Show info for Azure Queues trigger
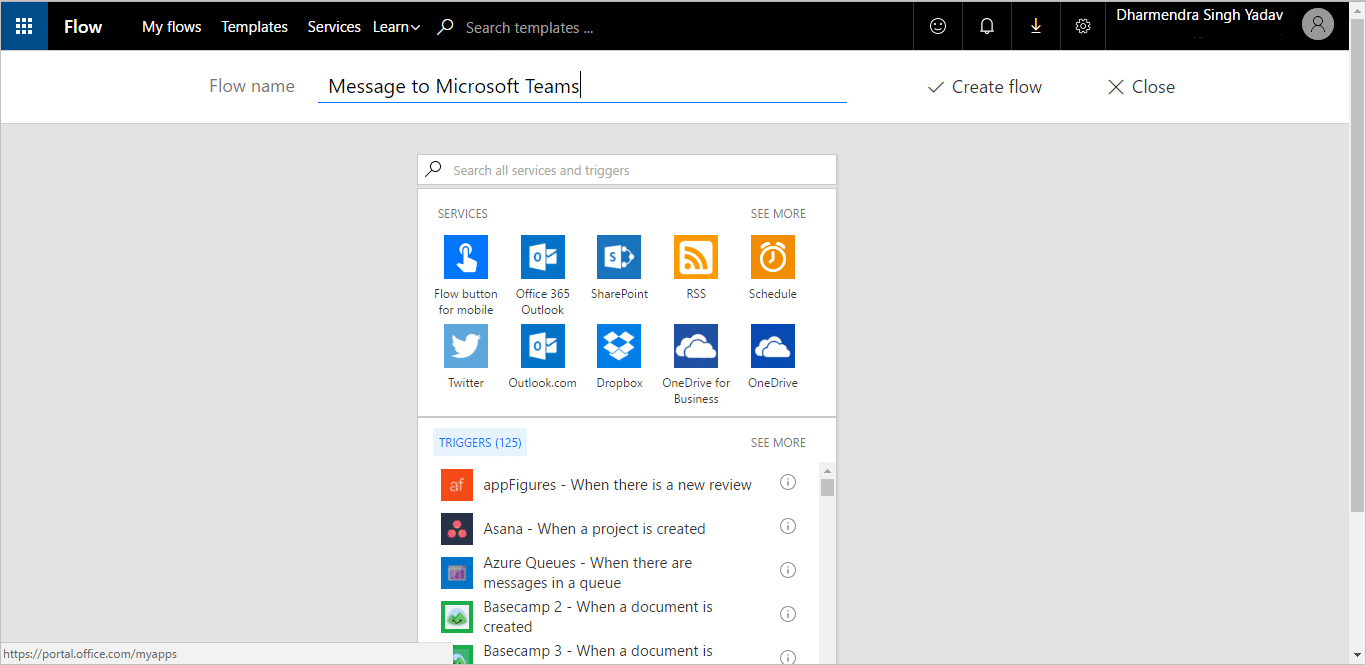This screenshot has width=1366, height=665. point(788,570)
